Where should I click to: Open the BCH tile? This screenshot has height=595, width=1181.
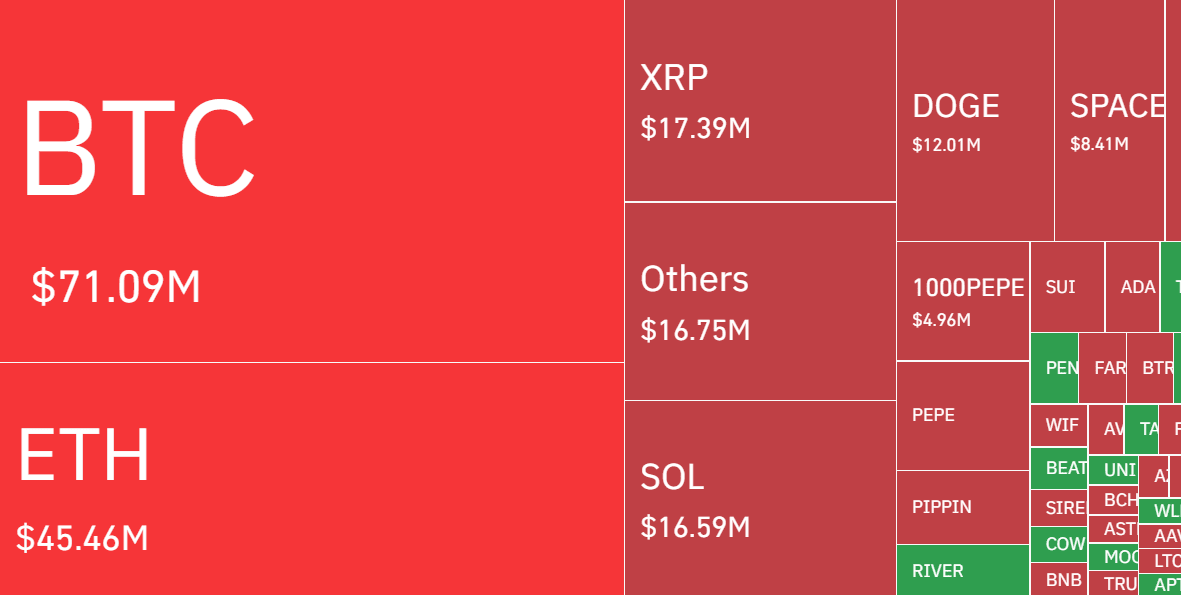click(x=1113, y=499)
